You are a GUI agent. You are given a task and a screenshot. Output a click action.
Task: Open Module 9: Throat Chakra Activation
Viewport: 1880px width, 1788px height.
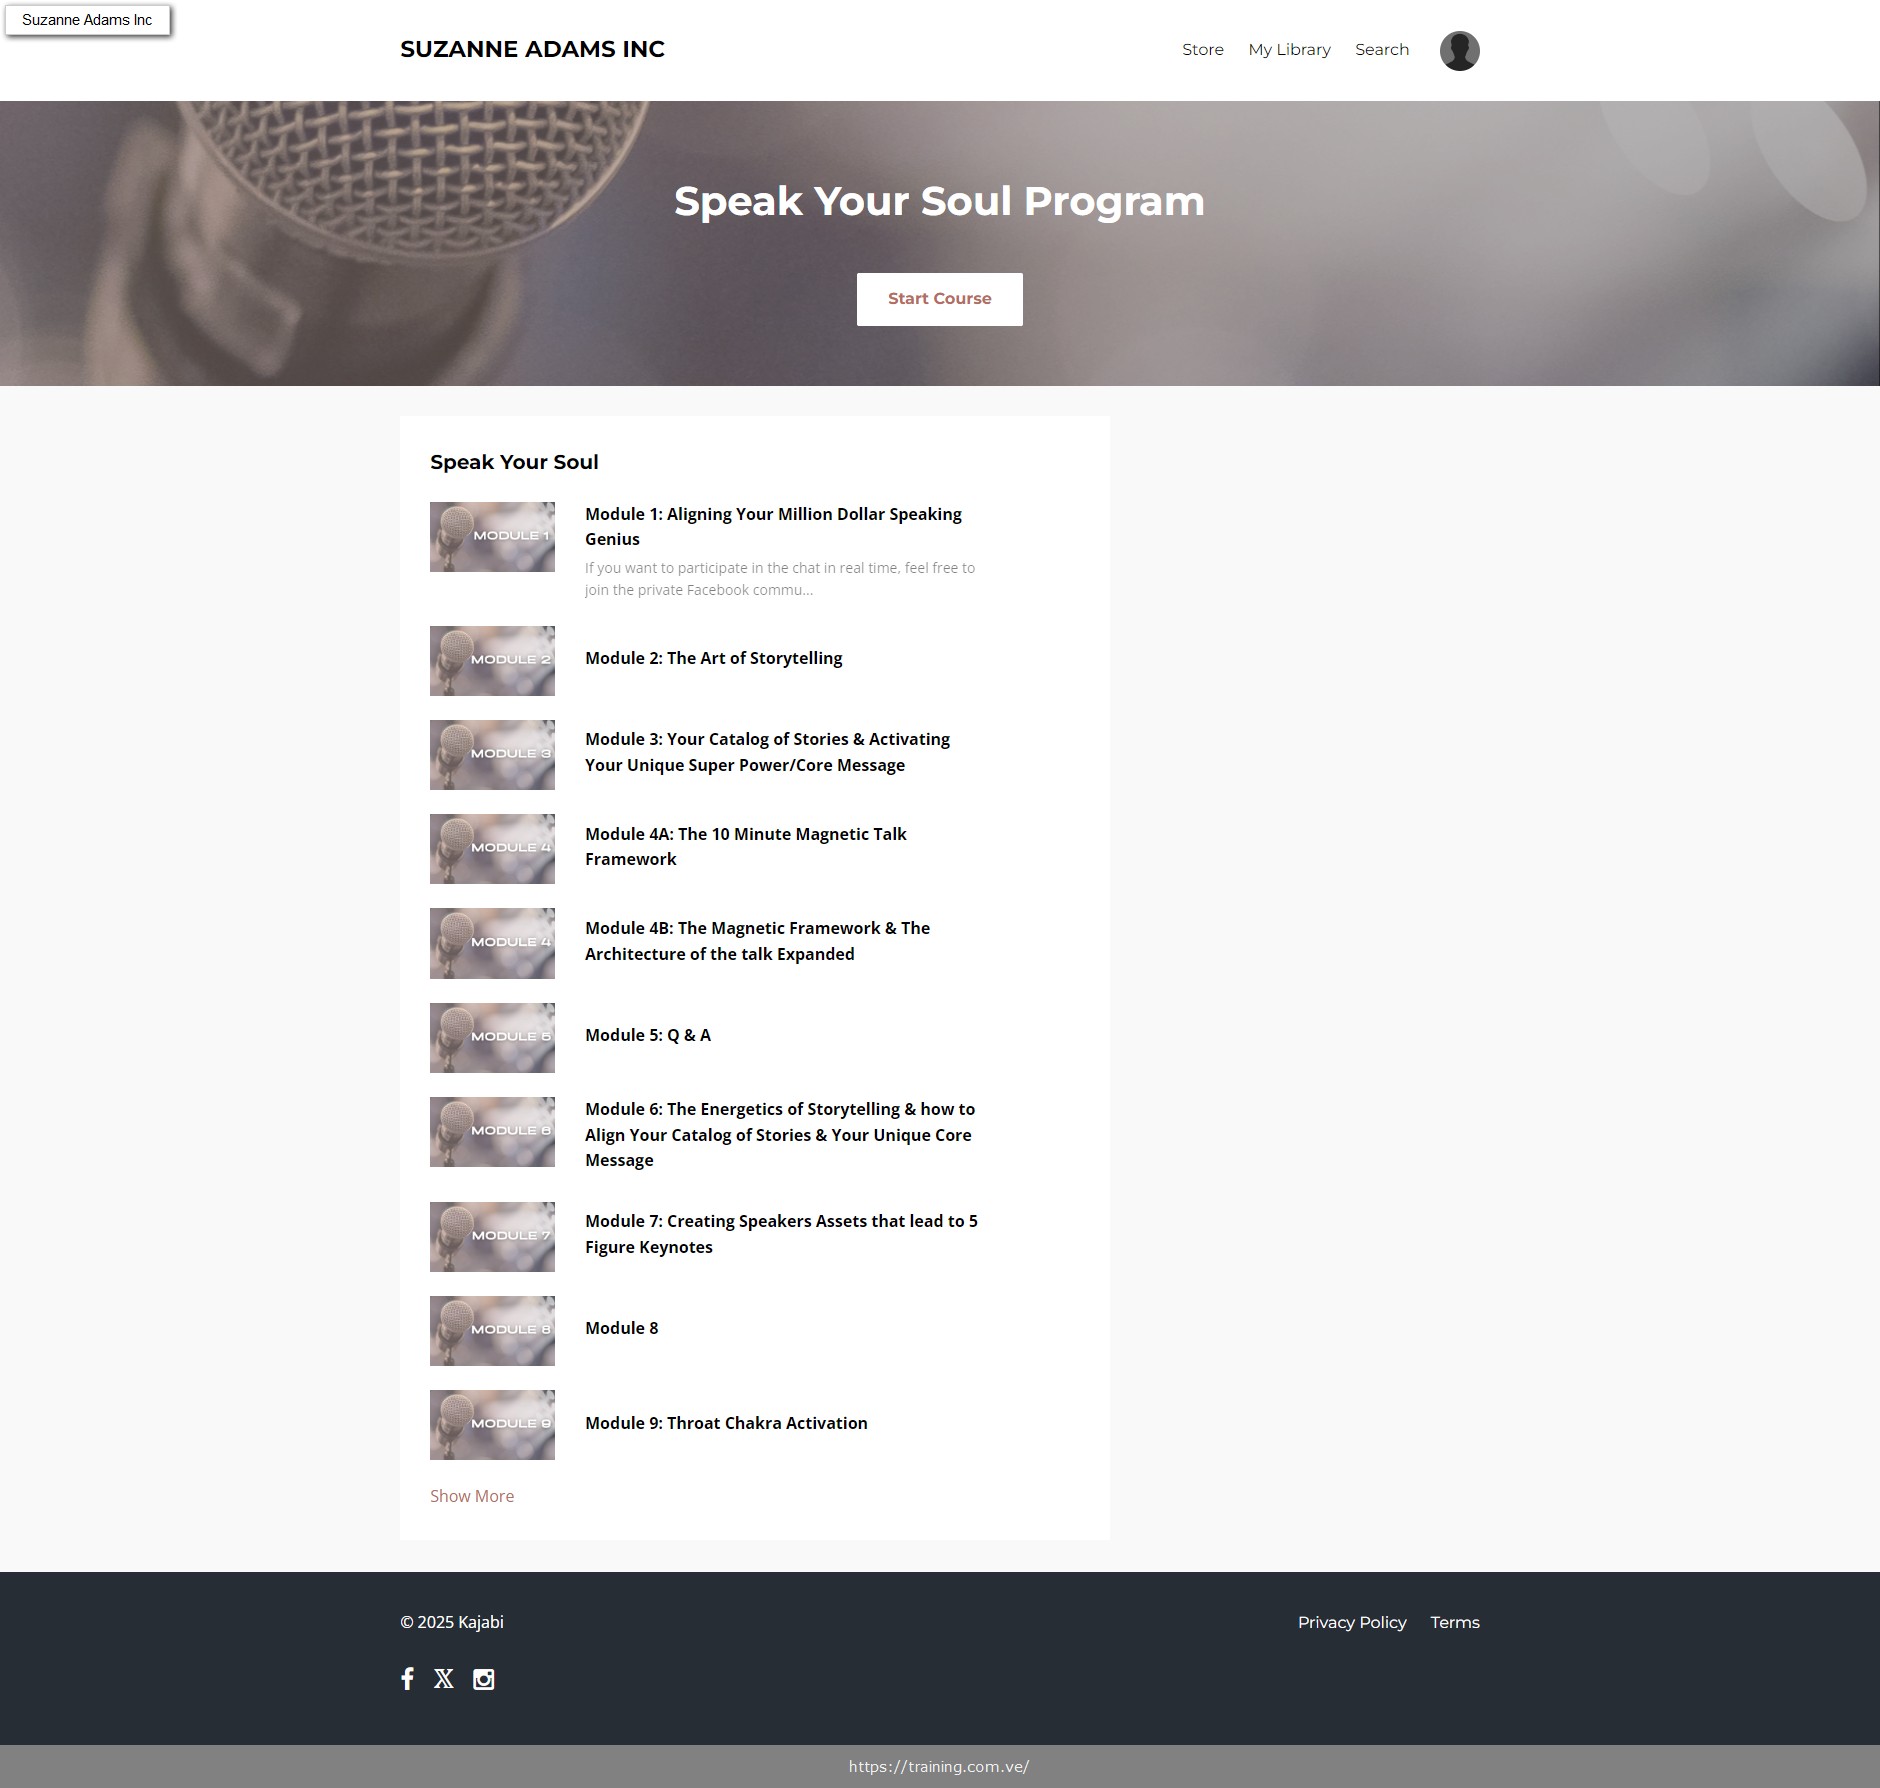pyautogui.click(x=726, y=1423)
